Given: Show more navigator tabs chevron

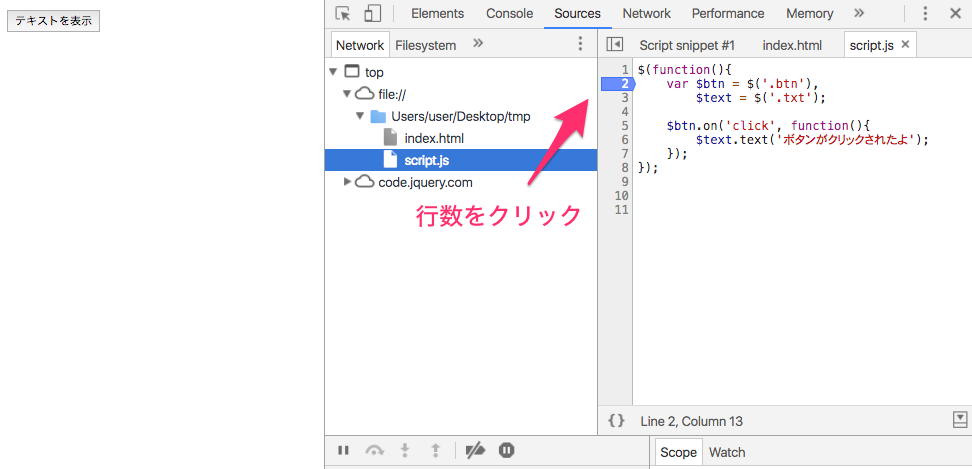Looking at the screenshot, I should 477,43.
